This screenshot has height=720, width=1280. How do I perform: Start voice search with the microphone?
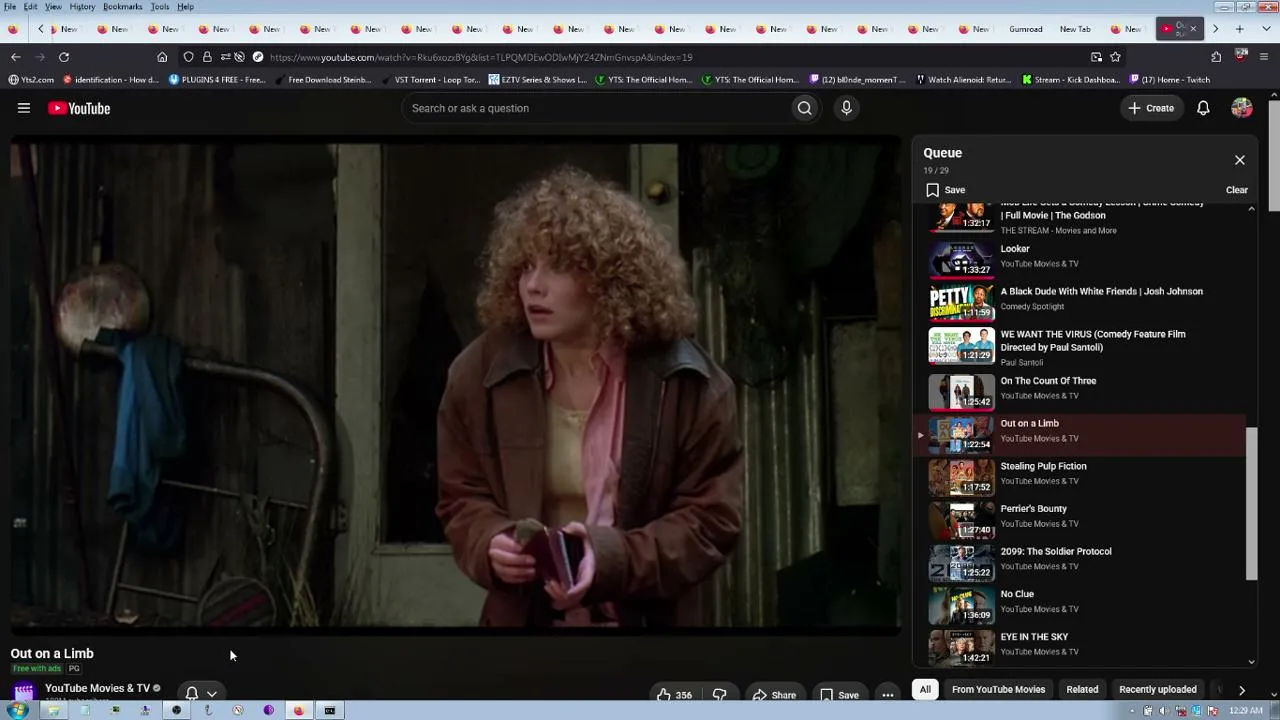coord(846,108)
